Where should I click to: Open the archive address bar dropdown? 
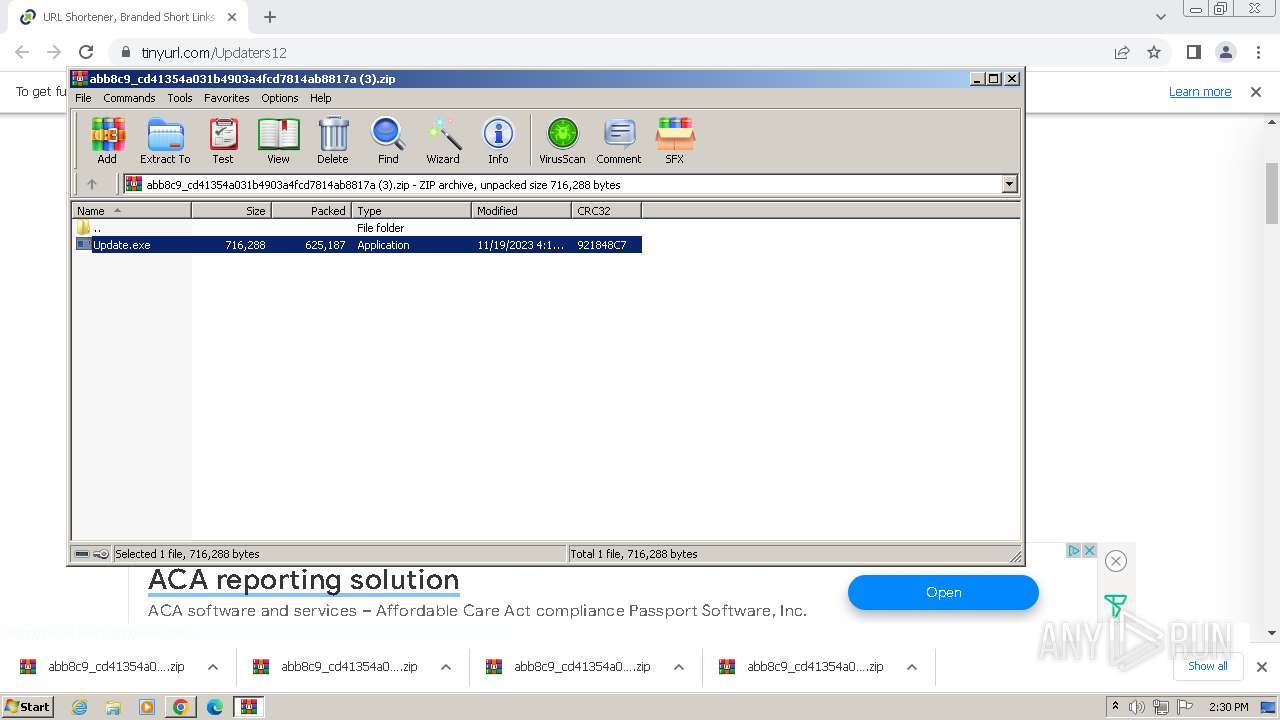pos(1009,184)
